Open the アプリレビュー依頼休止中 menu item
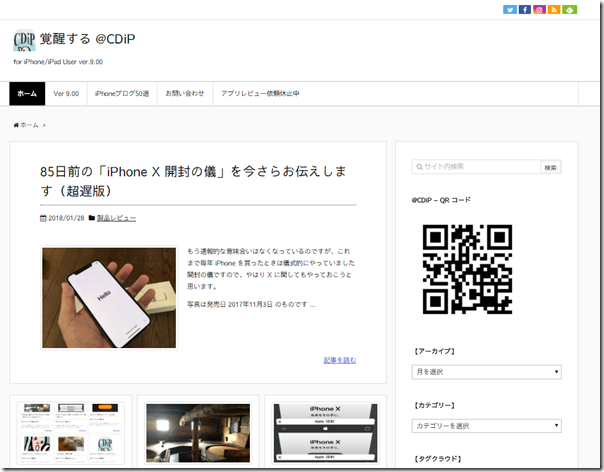Screen dimensions: 604x472 point(260,94)
